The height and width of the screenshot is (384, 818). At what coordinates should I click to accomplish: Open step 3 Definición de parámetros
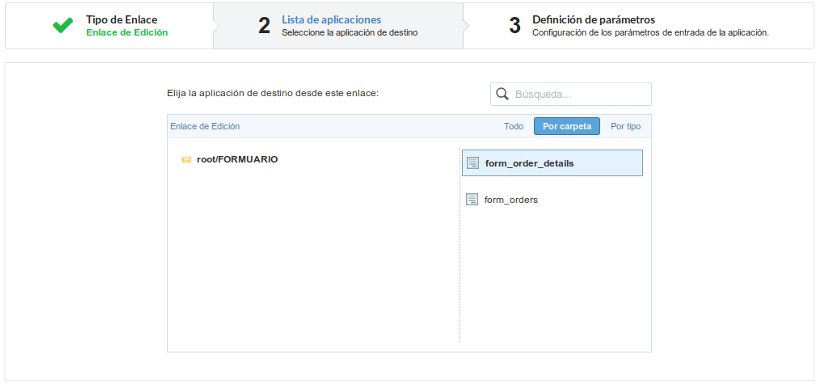coord(639,26)
